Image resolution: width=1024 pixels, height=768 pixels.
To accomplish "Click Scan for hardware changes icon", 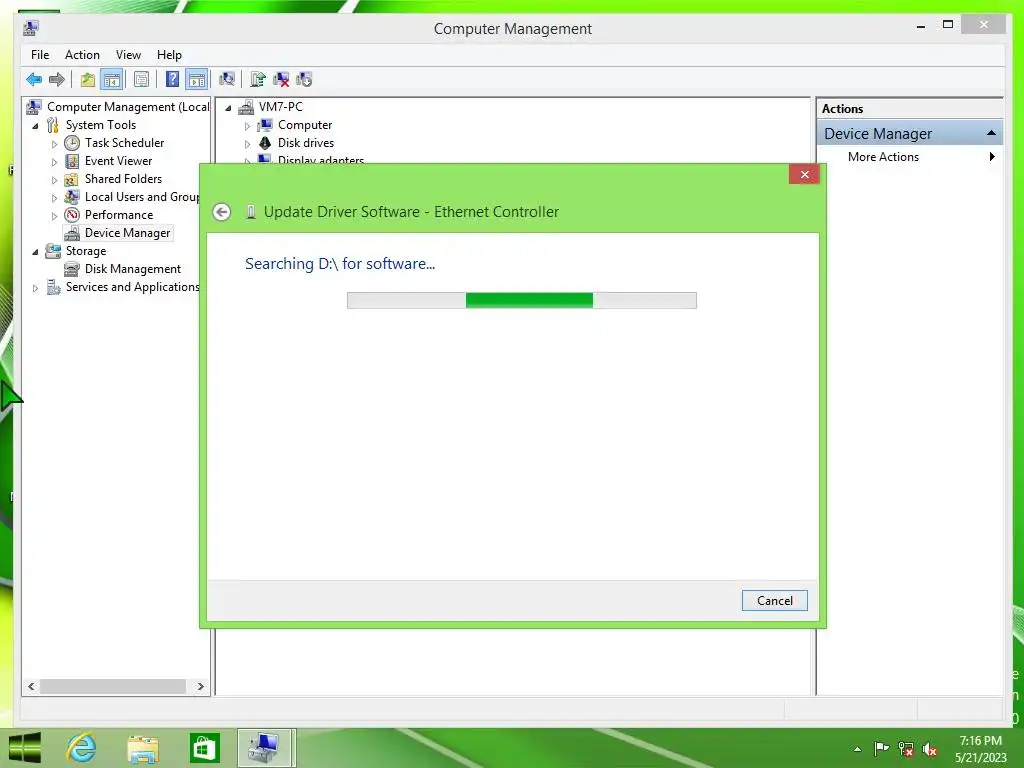I will (x=227, y=80).
